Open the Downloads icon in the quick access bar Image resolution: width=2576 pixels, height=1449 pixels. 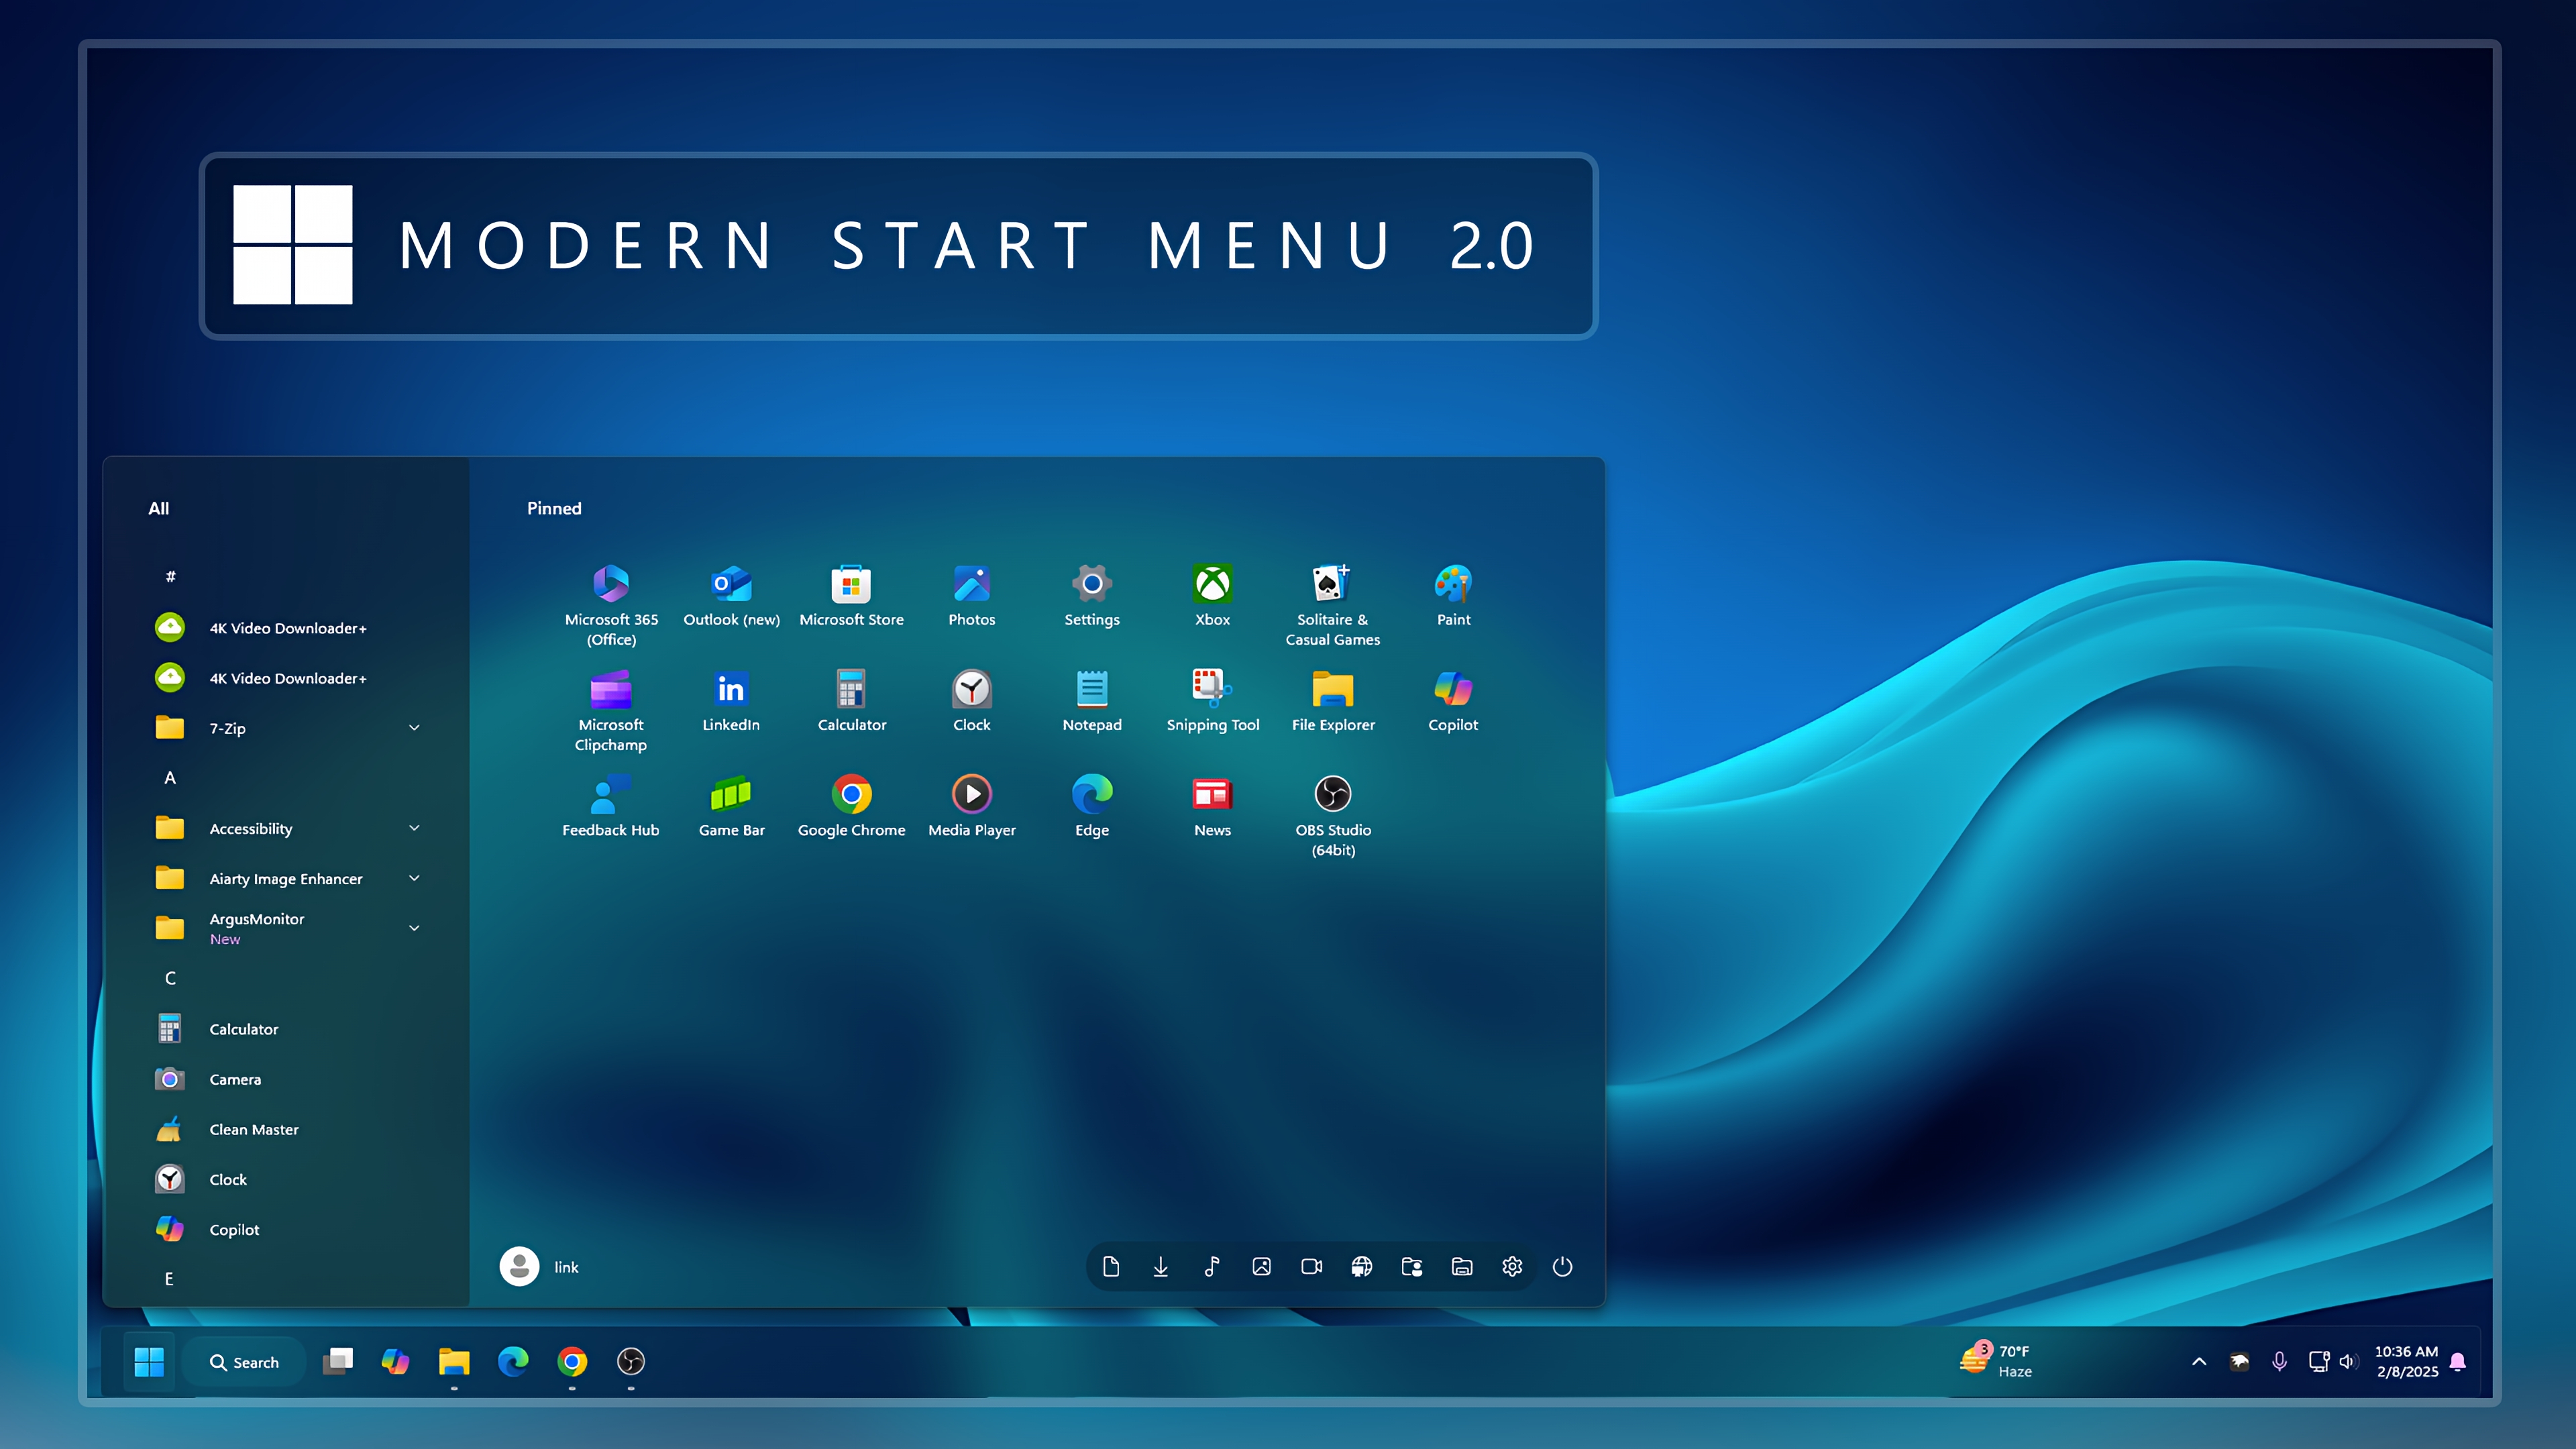pyautogui.click(x=1161, y=1266)
